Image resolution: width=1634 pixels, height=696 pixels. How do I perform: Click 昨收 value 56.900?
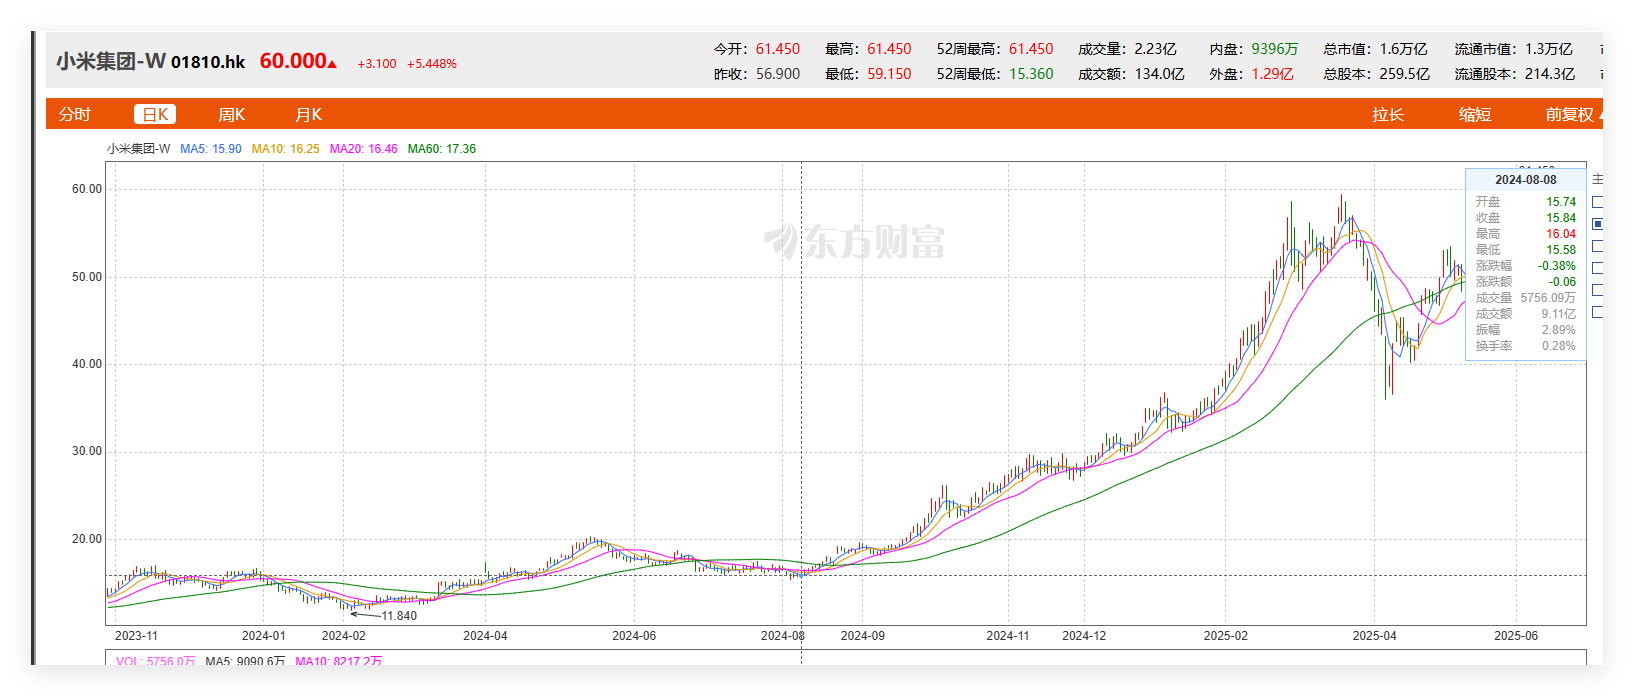778,74
